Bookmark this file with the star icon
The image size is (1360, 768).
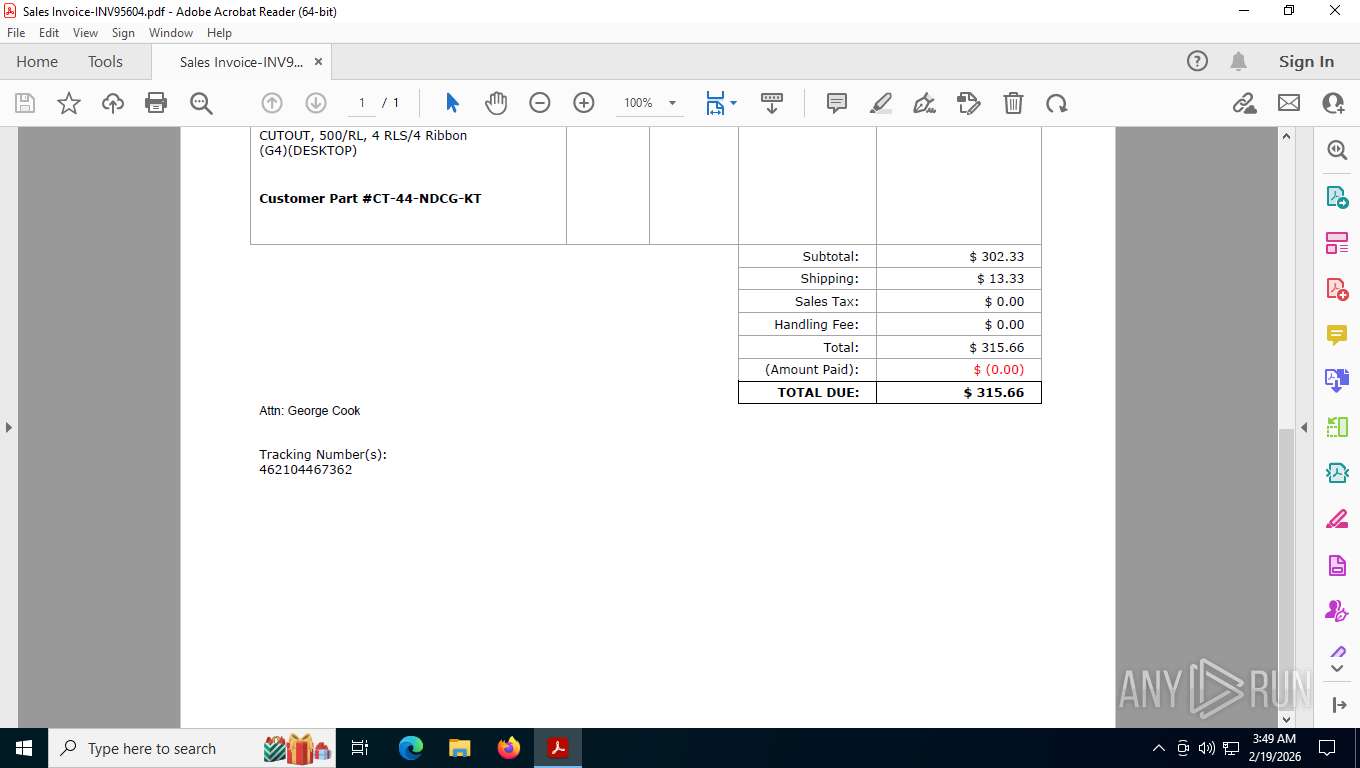[69, 103]
